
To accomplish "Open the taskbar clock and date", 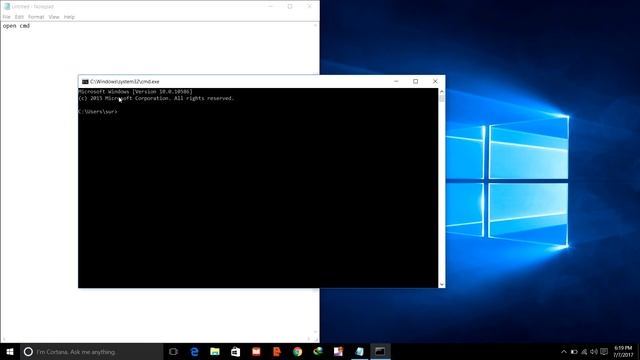I will pyautogui.click(x=623, y=351).
